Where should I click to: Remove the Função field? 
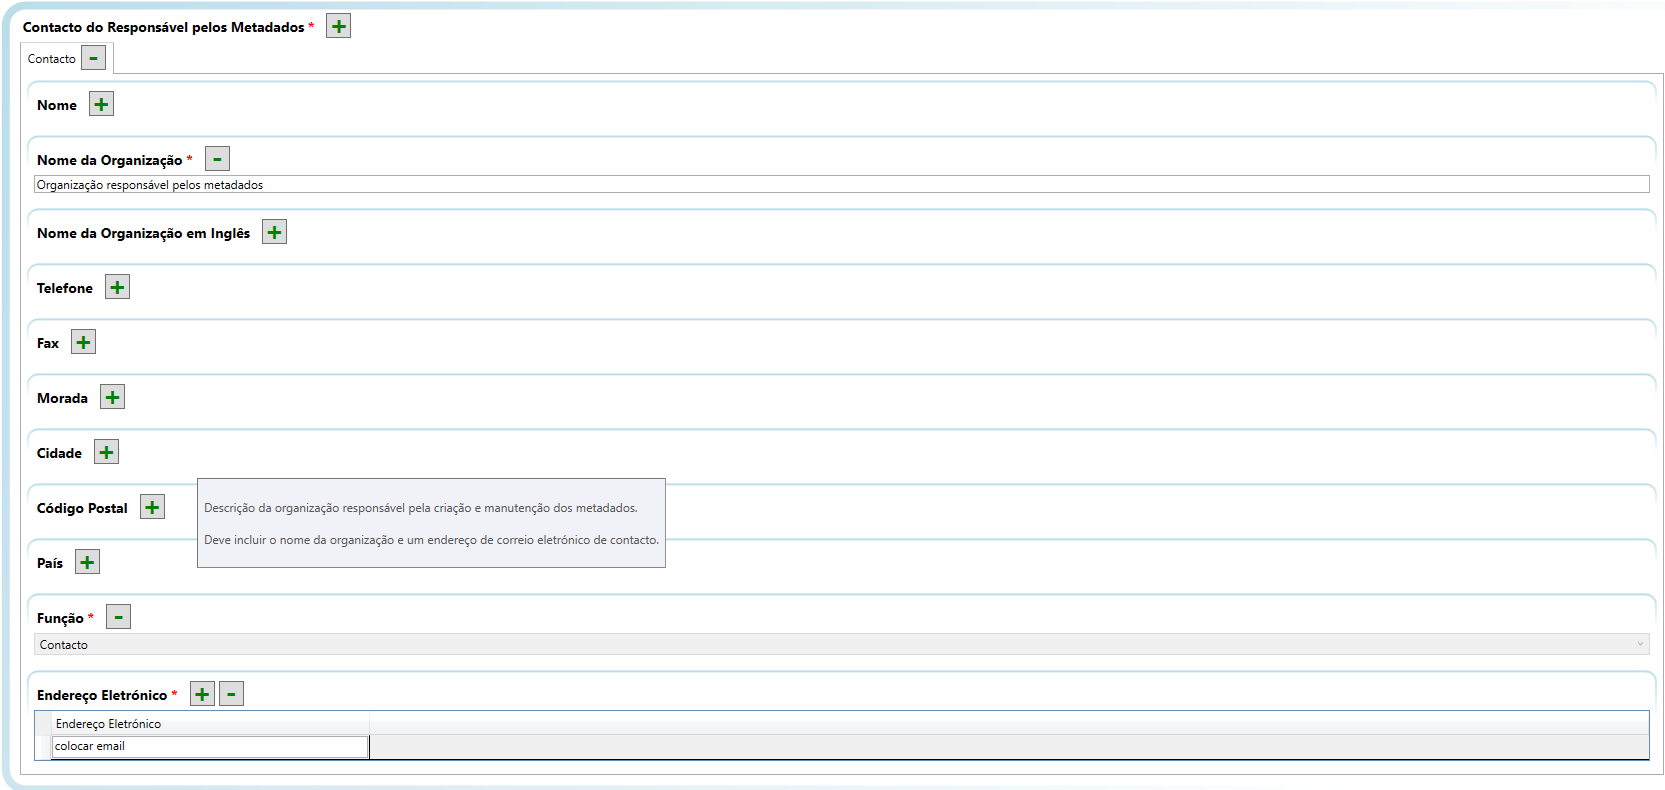(118, 617)
